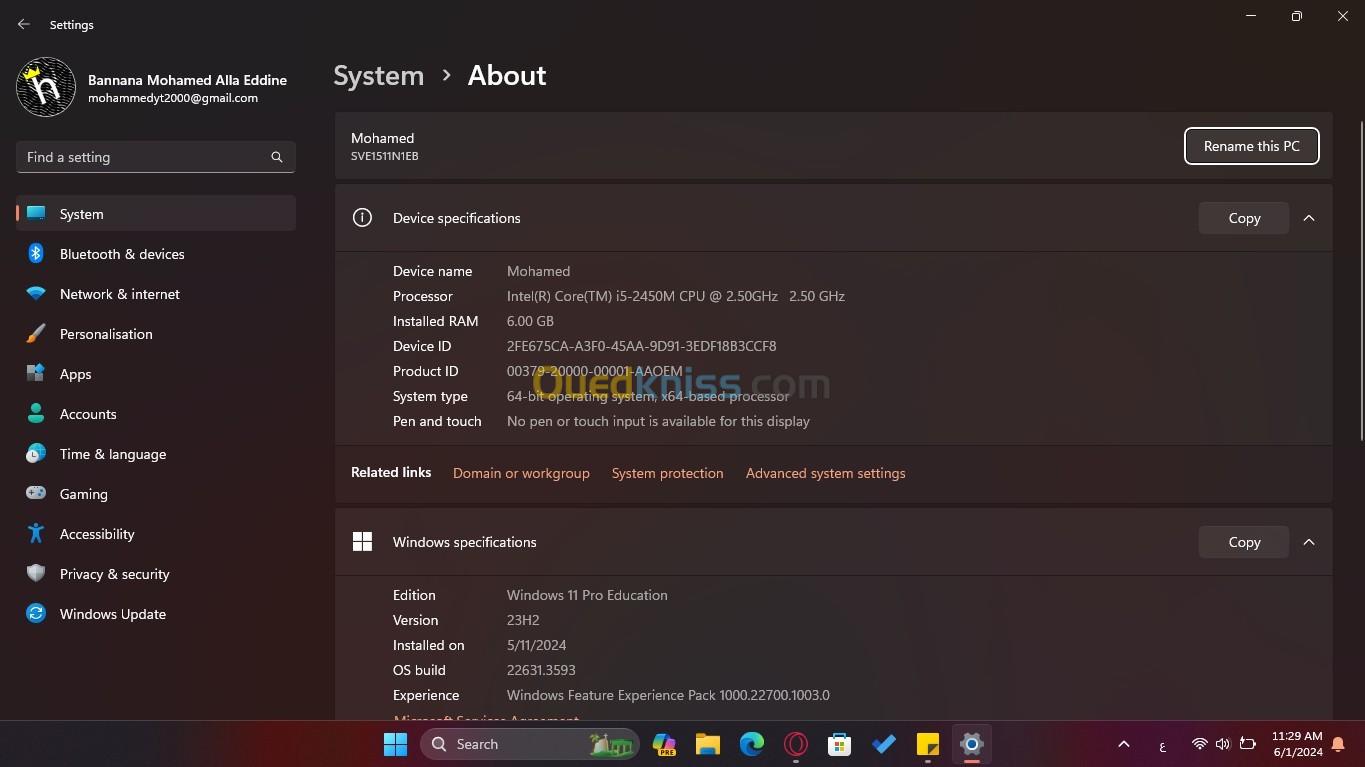Click the model text SVE1511N1EB
Image resolution: width=1365 pixels, height=767 pixels.
coord(384,156)
